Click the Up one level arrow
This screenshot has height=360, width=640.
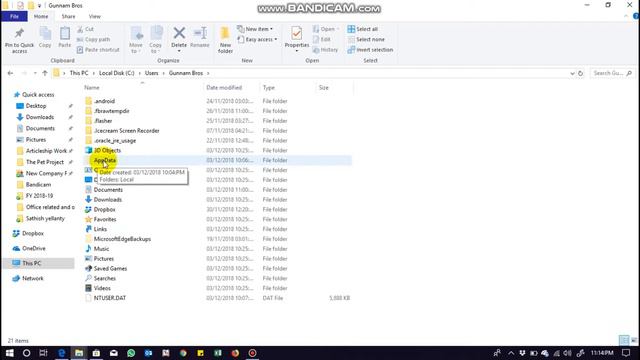pyautogui.click(x=45, y=73)
